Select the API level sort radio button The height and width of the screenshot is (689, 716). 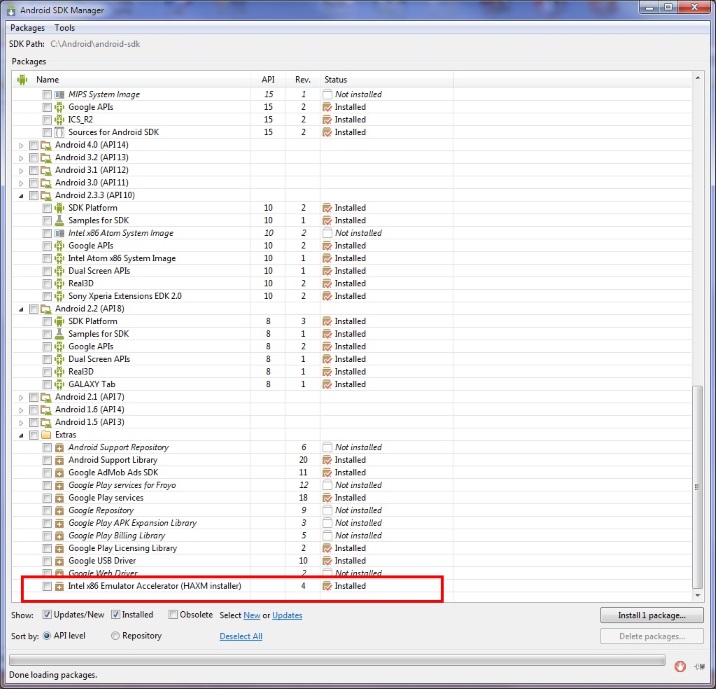click(47, 636)
